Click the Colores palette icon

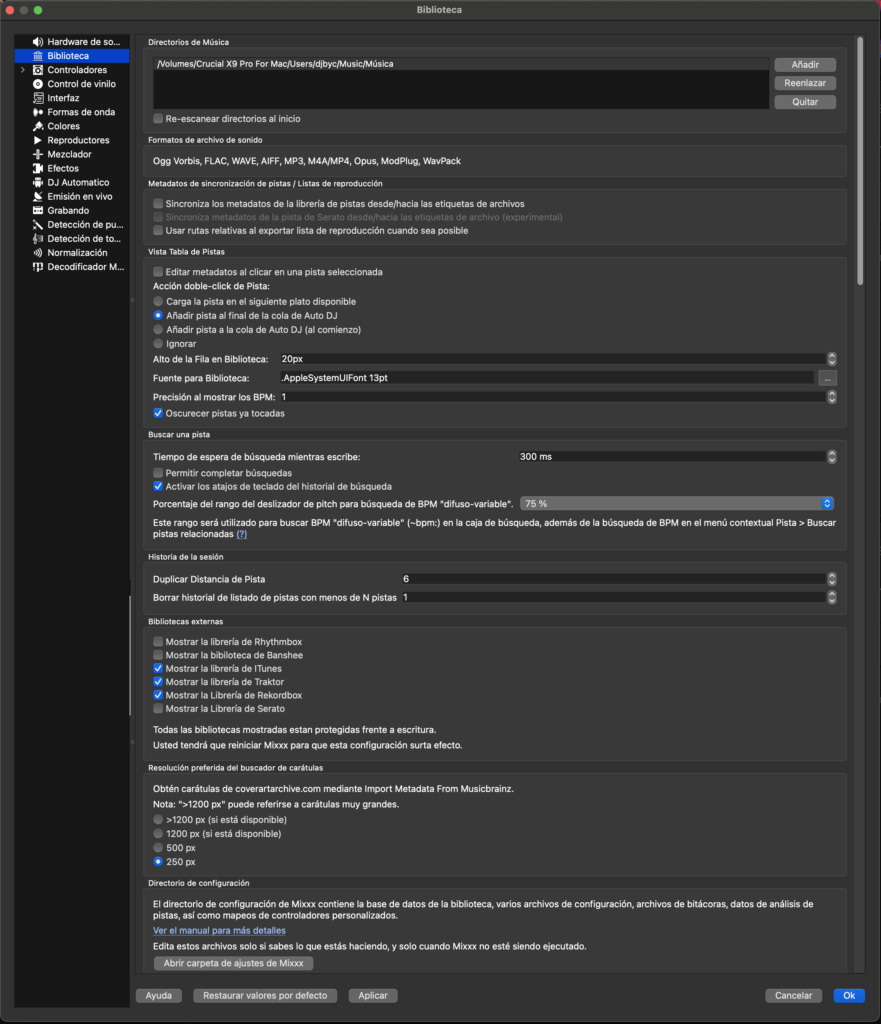pos(38,126)
